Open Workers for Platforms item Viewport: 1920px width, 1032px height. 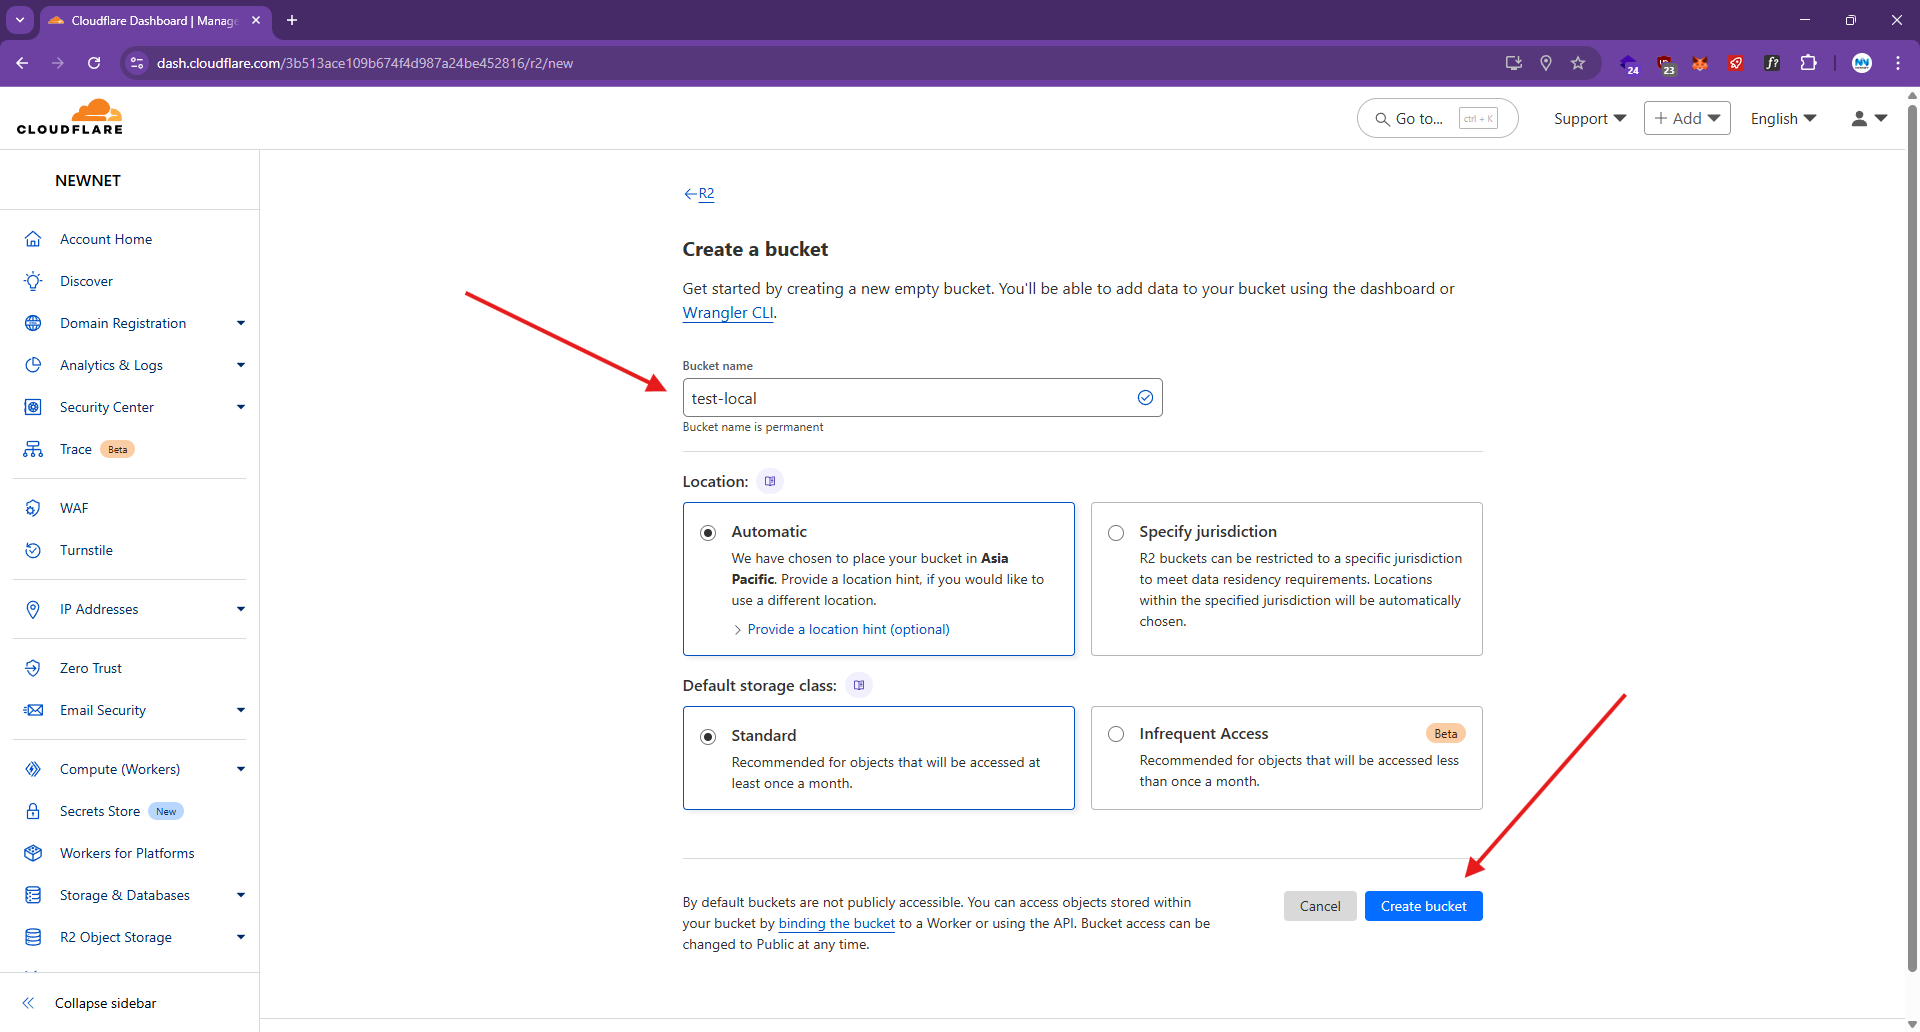tap(127, 853)
